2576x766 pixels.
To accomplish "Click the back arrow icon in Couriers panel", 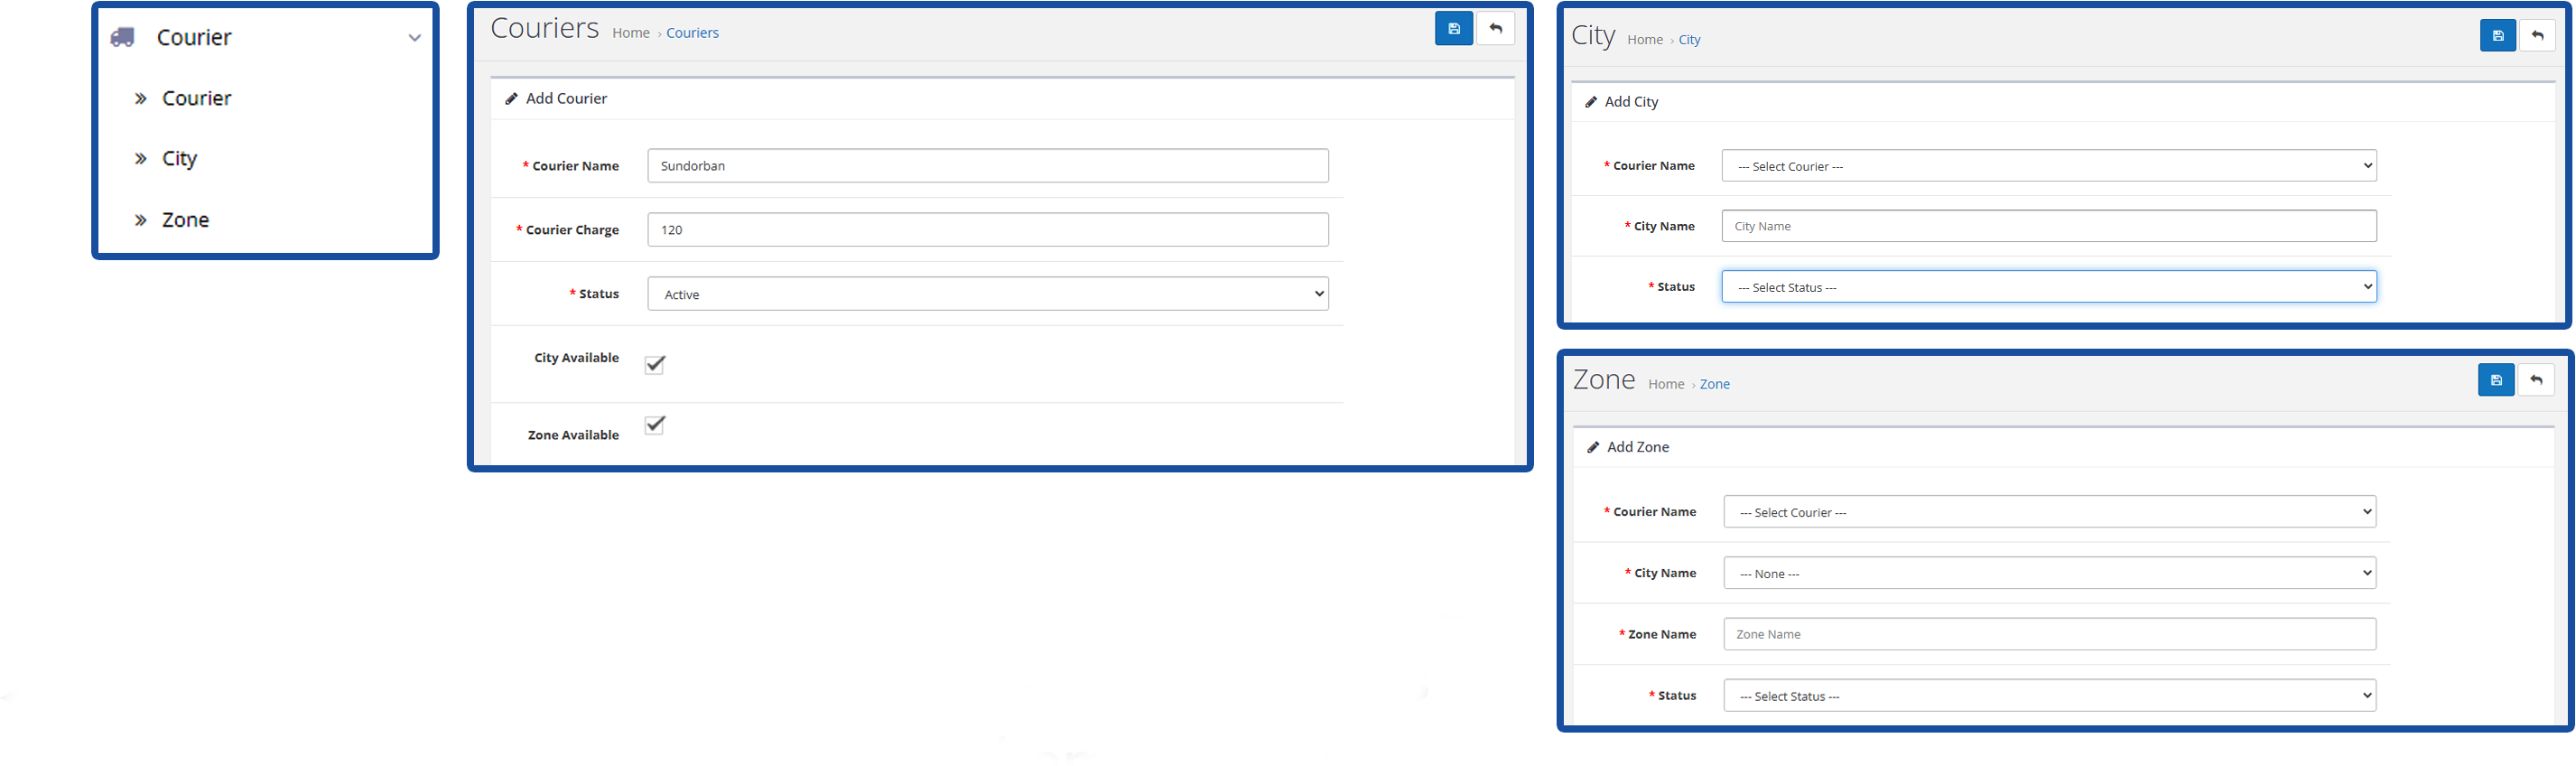I will (1496, 29).
